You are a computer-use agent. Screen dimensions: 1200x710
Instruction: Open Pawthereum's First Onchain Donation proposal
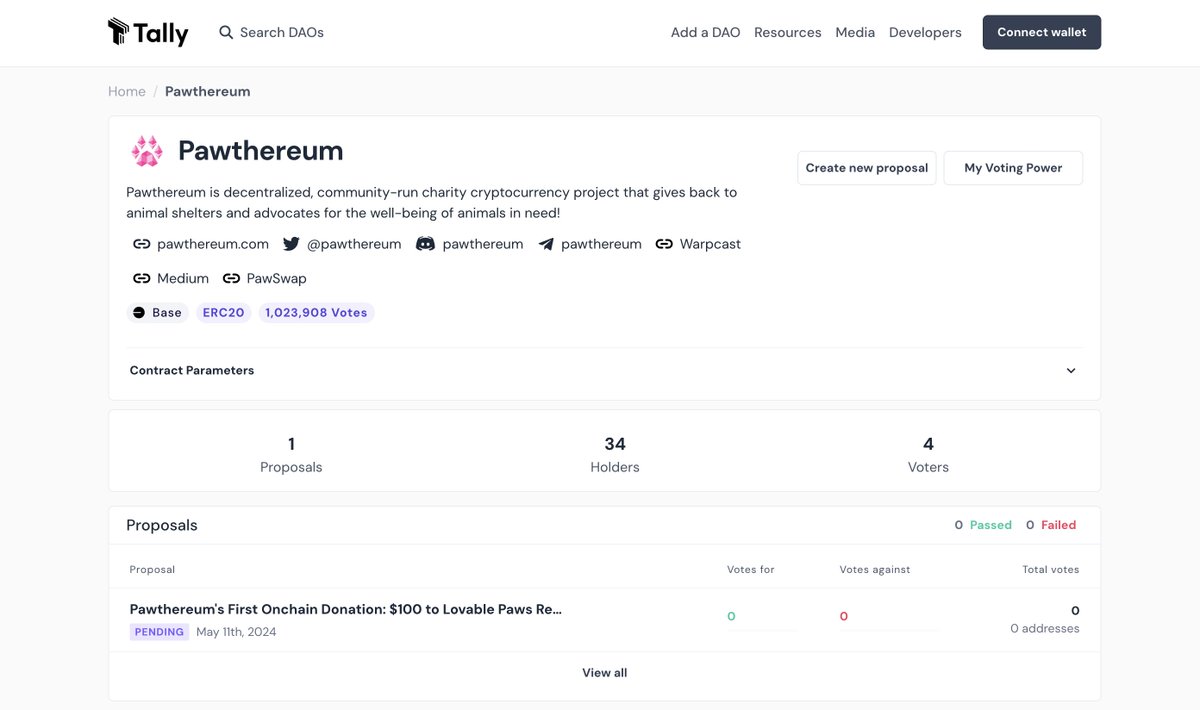pos(346,609)
